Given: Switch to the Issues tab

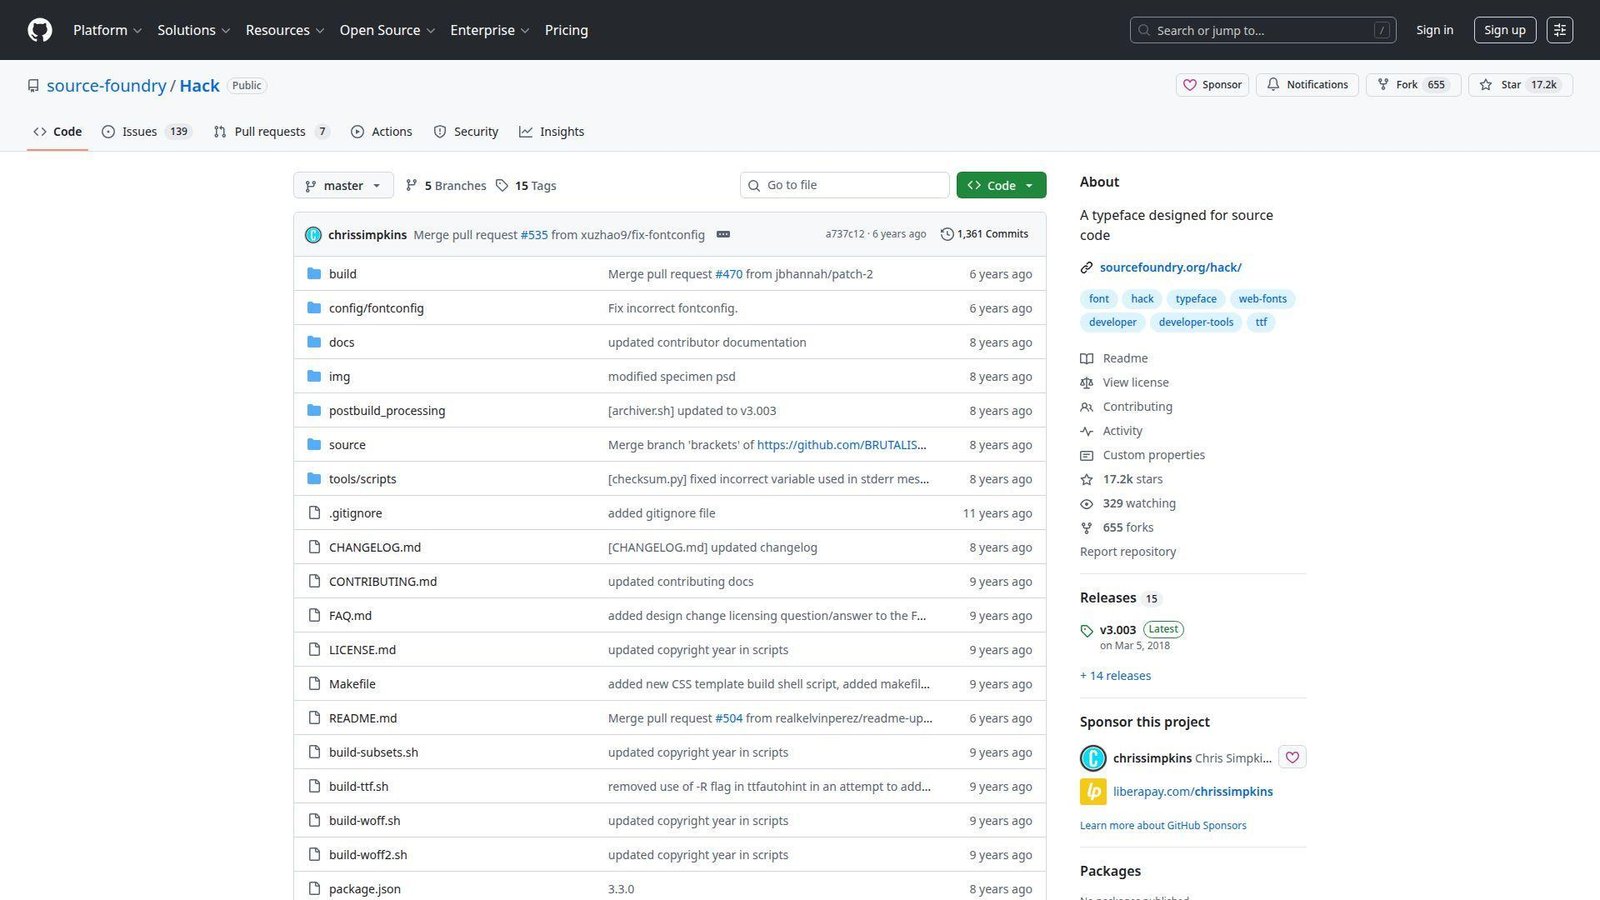Looking at the screenshot, I should [x=146, y=131].
